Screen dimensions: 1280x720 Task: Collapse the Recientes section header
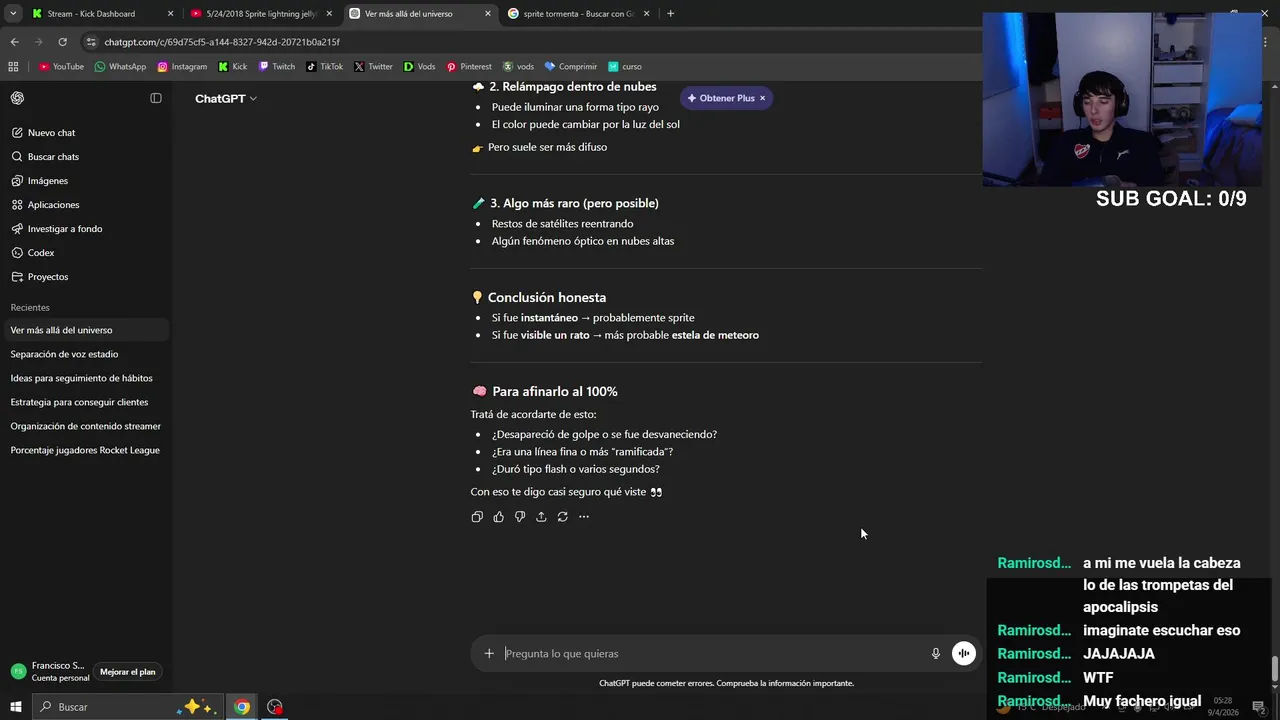click(x=30, y=308)
